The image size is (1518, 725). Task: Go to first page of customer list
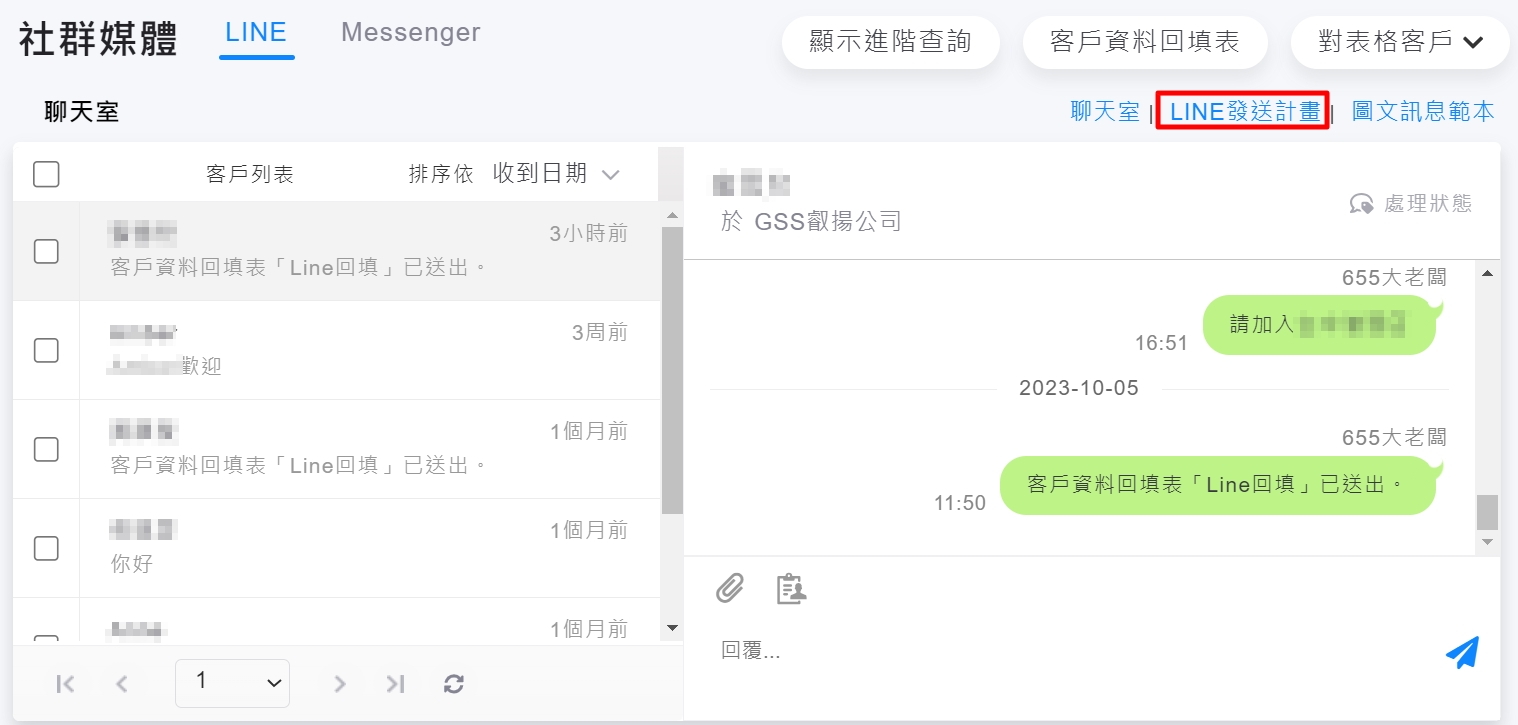pyautogui.click(x=66, y=684)
